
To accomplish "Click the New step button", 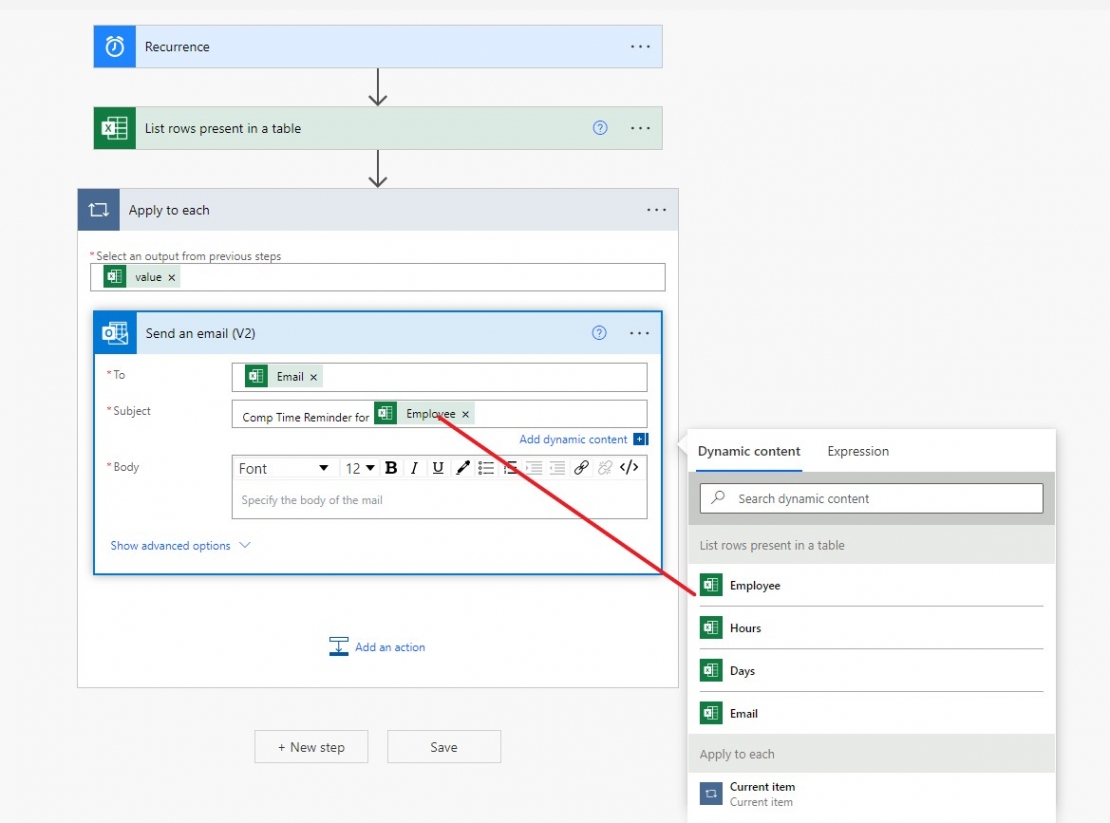I will pos(311,746).
